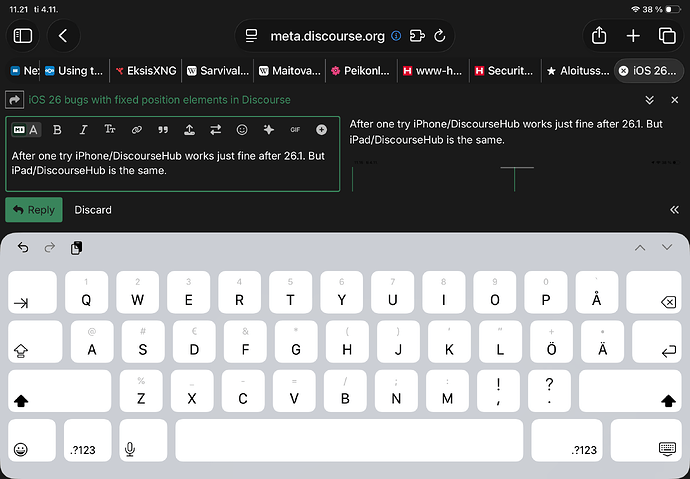
Task: Discard the draft reply
Action: click(x=93, y=210)
